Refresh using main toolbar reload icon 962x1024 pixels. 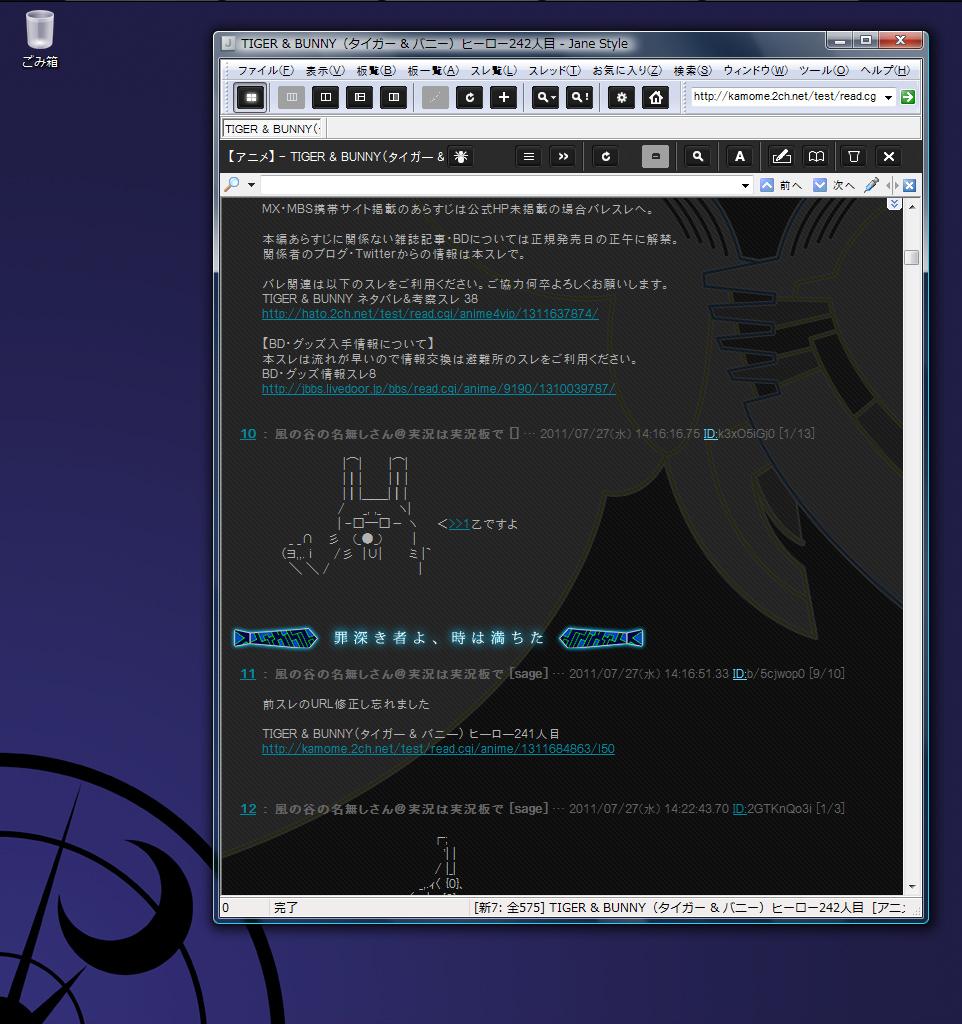pyautogui.click(x=469, y=98)
